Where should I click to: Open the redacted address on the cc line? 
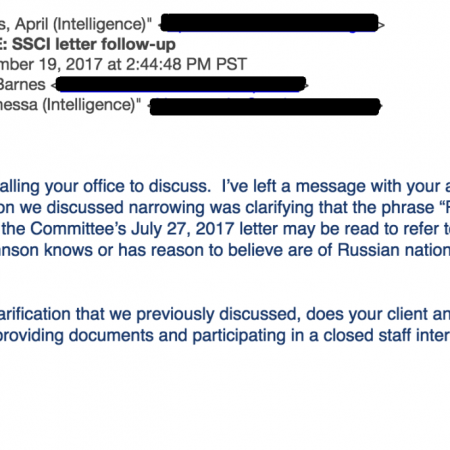coord(265,107)
